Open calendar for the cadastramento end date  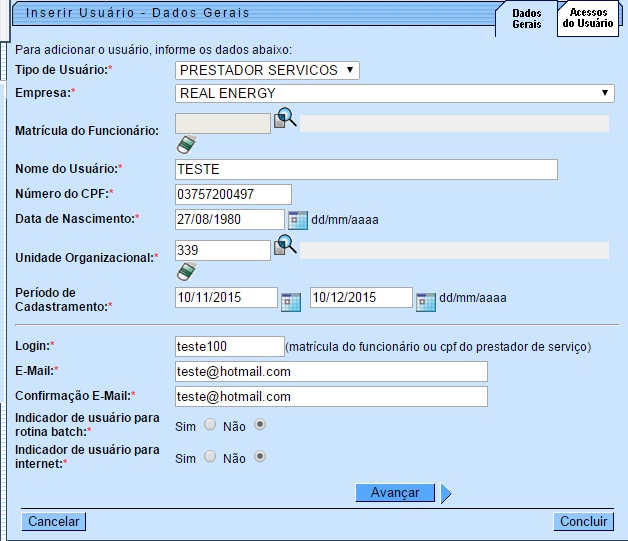(426, 299)
